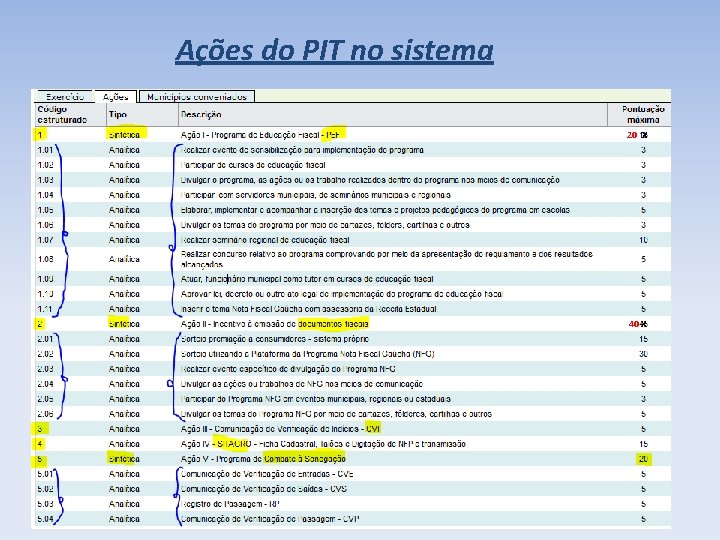Image resolution: width=720 pixels, height=540 pixels.
Task: Click code 1.03 cell
Action: click(45, 180)
